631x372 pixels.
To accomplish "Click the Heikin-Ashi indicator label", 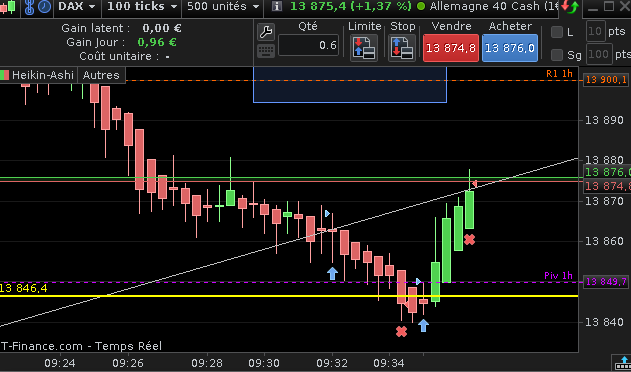I will pos(43,75).
